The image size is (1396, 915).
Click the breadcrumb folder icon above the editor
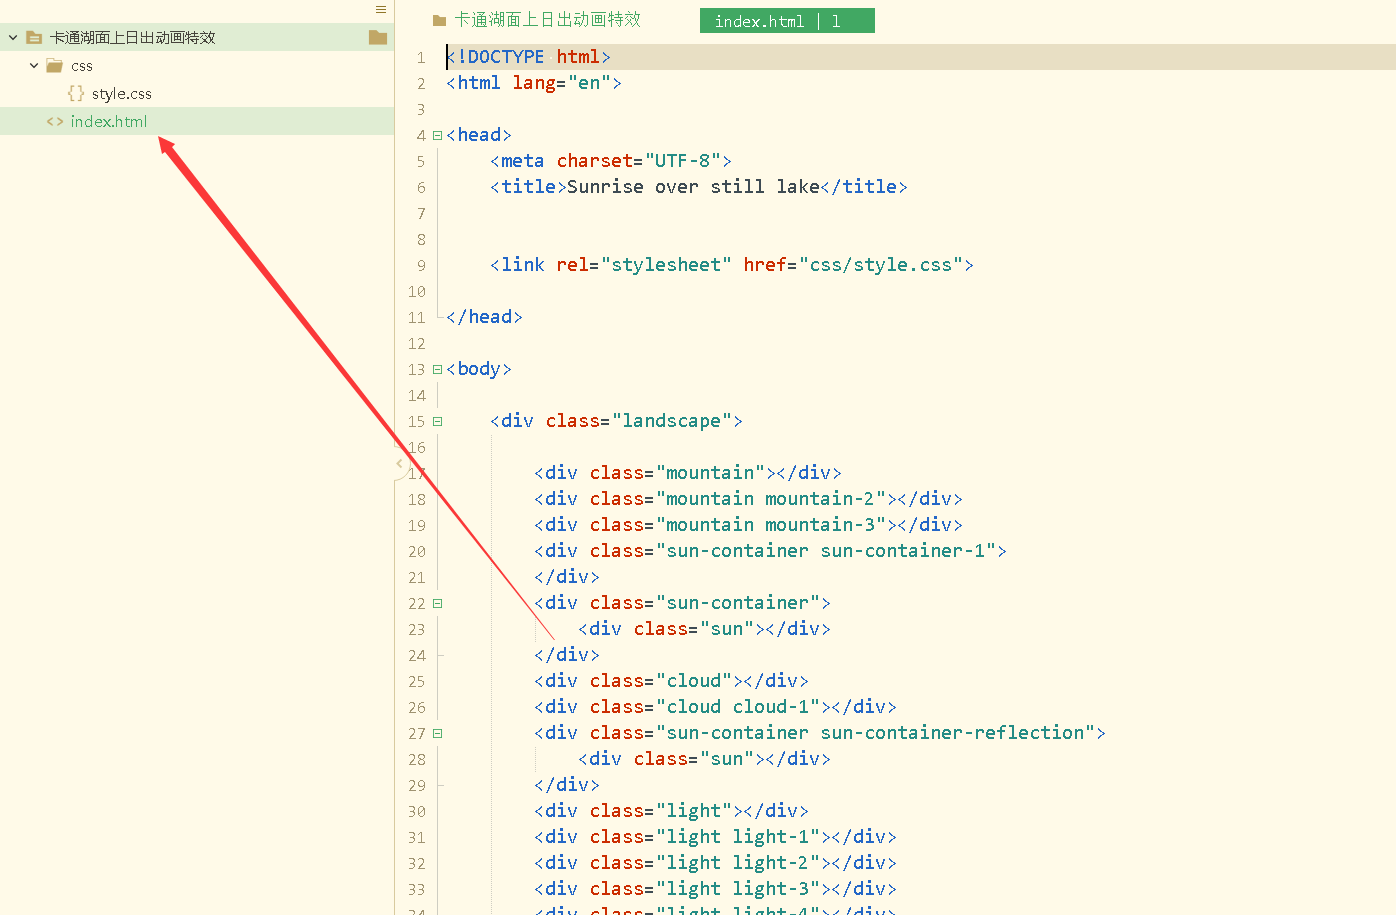pyautogui.click(x=439, y=20)
